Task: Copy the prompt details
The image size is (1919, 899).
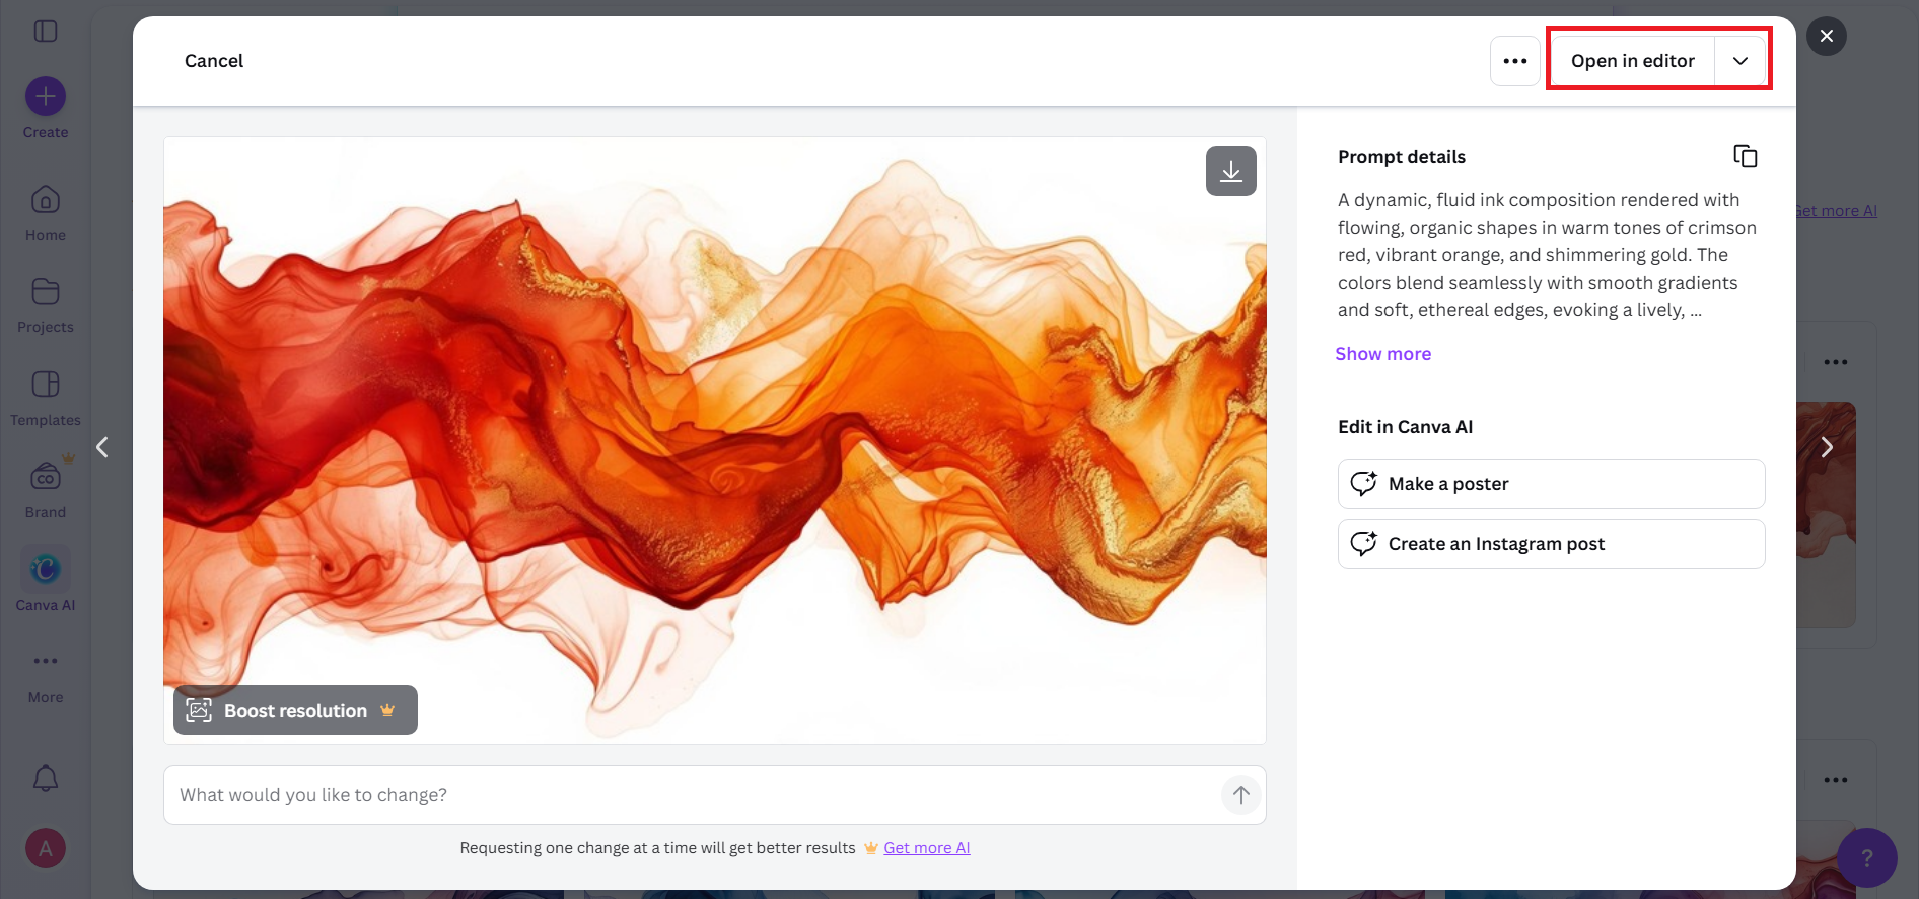Action: coord(1745,156)
